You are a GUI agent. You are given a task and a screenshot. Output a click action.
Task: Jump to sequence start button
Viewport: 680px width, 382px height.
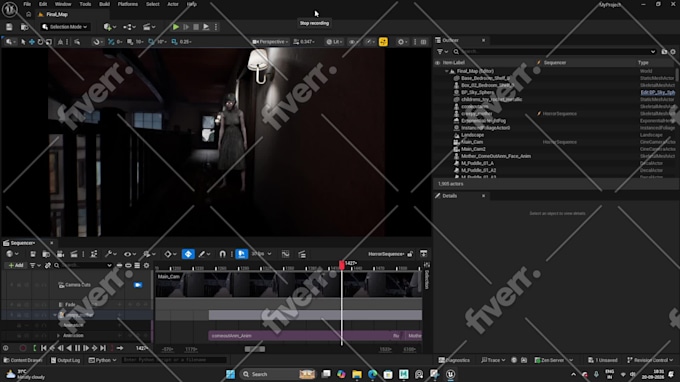coord(43,348)
